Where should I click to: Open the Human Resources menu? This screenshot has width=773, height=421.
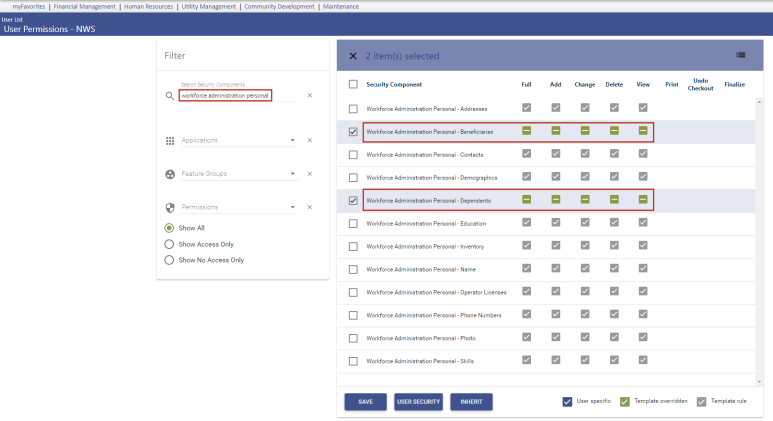(x=149, y=6)
